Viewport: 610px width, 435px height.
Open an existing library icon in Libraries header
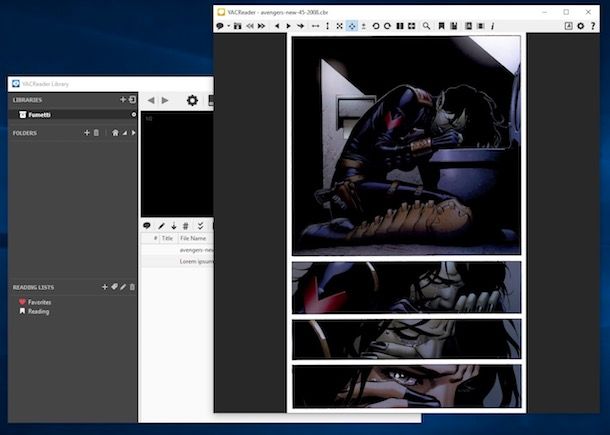tap(132, 100)
